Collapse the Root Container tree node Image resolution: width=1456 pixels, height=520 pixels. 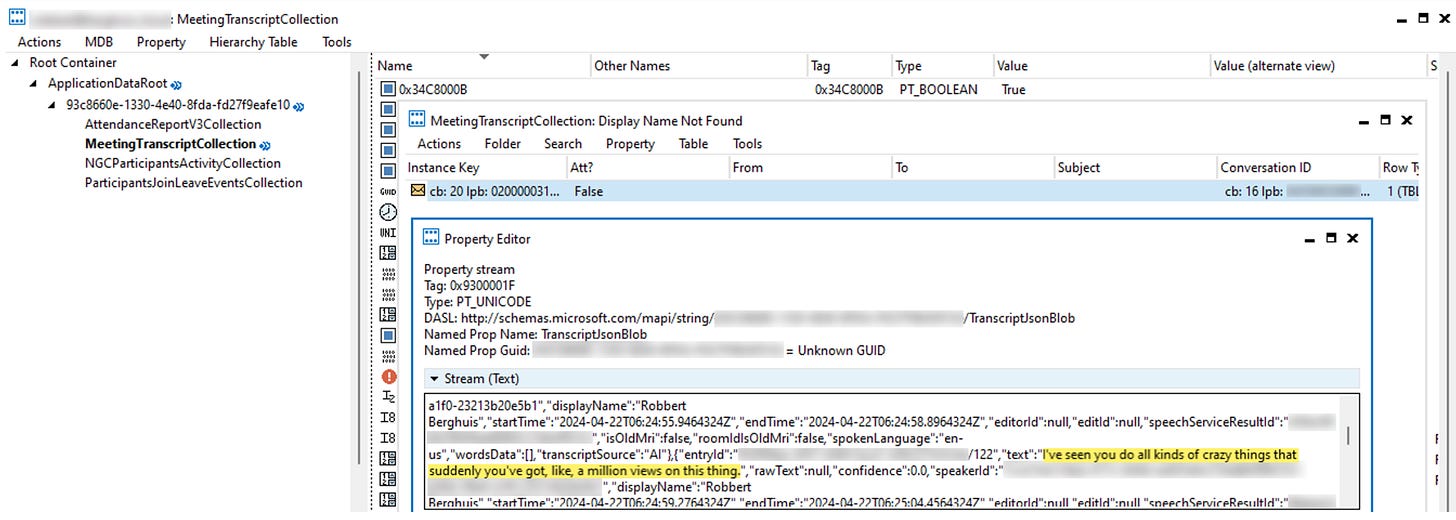point(16,63)
